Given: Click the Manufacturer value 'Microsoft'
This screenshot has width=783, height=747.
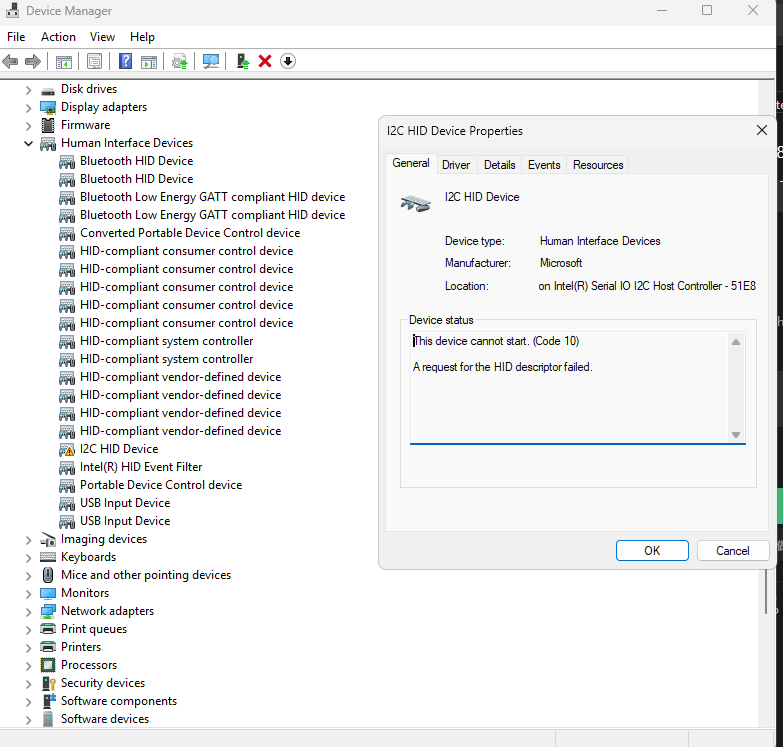Looking at the screenshot, I should pyautogui.click(x=561, y=263).
